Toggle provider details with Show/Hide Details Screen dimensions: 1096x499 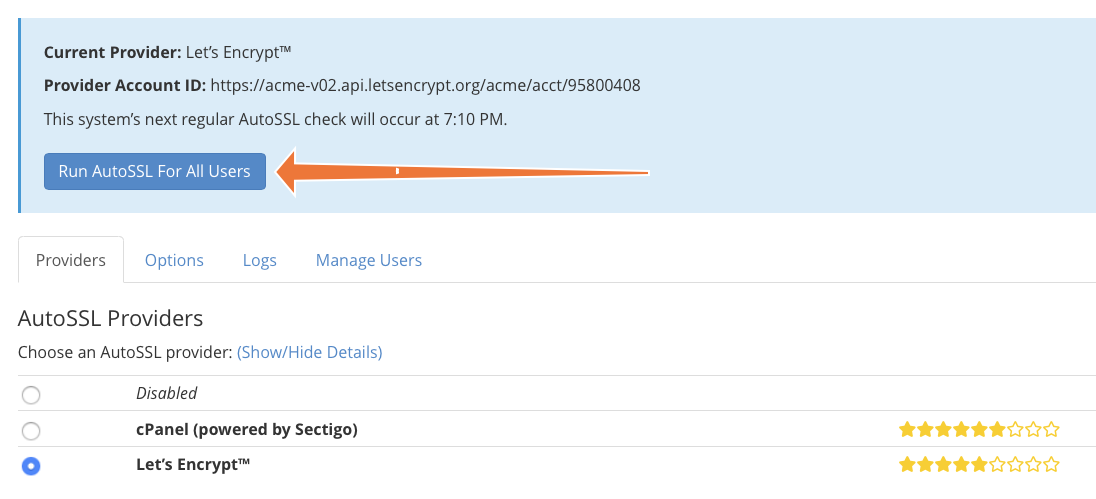point(309,352)
